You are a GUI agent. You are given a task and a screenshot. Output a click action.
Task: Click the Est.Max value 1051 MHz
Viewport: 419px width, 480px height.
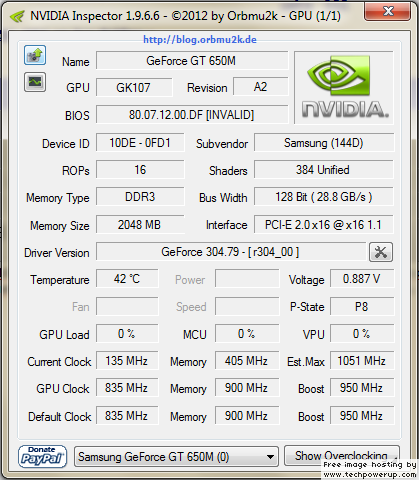click(362, 361)
